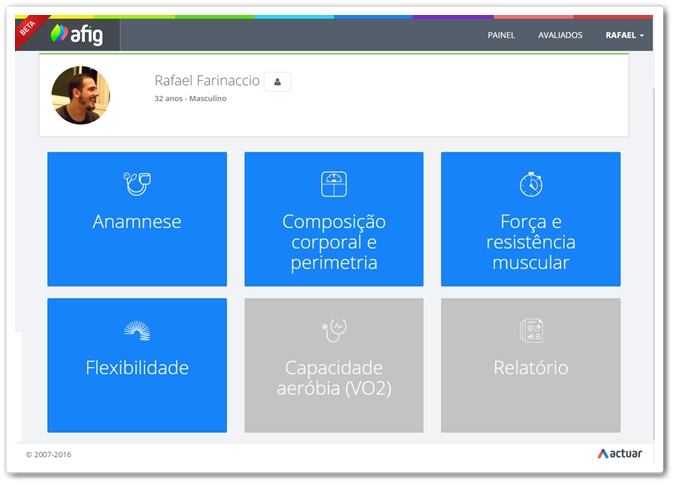
Task: Click the spring icon on Flexibilidade
Action: point(137,331)
